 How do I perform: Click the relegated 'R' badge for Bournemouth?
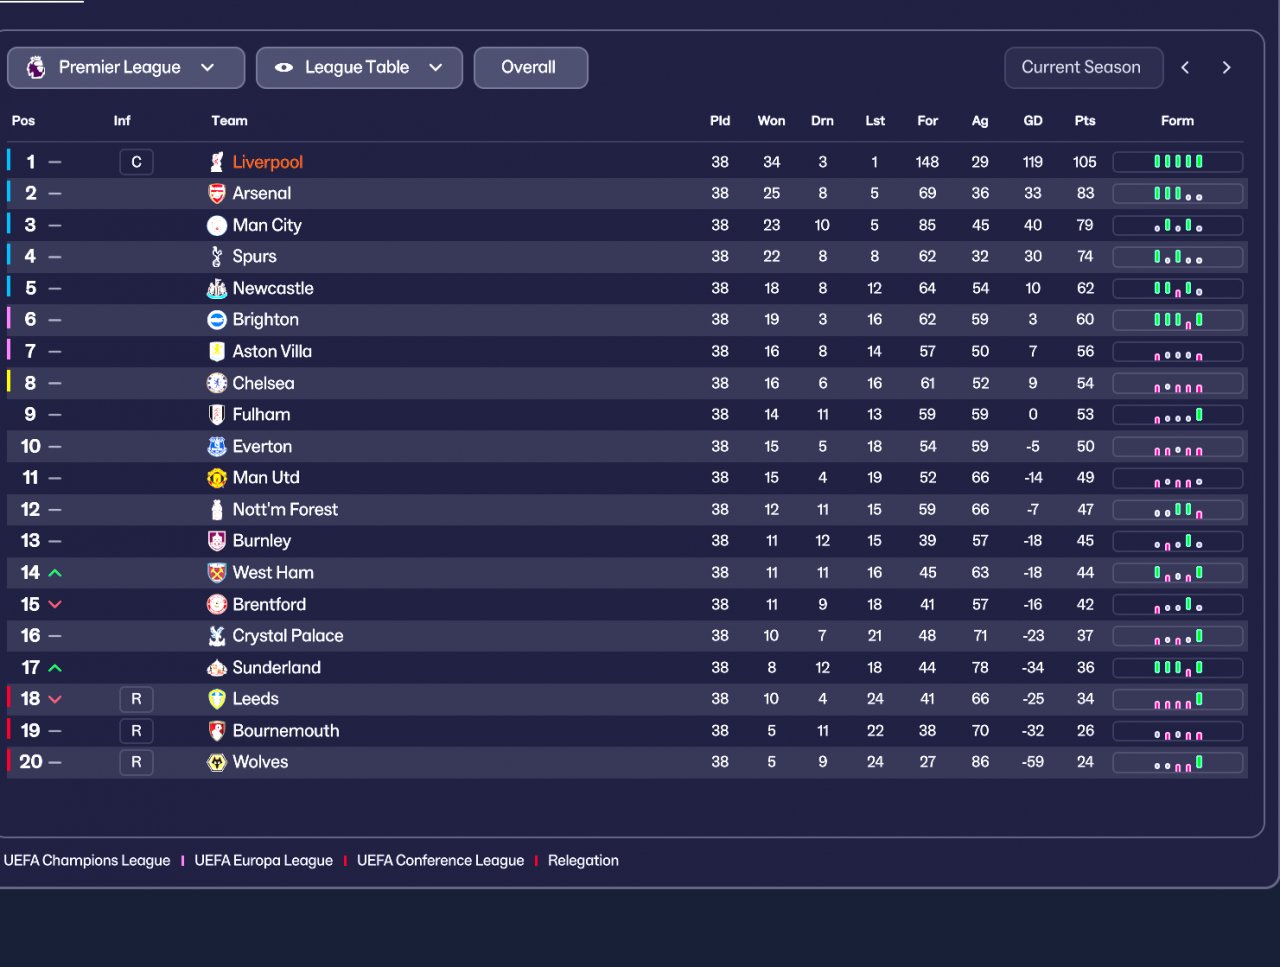pyautogui.click(x=136, y=731)
